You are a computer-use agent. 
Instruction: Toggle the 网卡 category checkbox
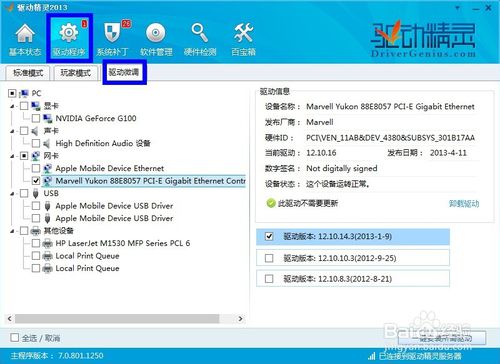pyautogui.click(x=24, y=156)
